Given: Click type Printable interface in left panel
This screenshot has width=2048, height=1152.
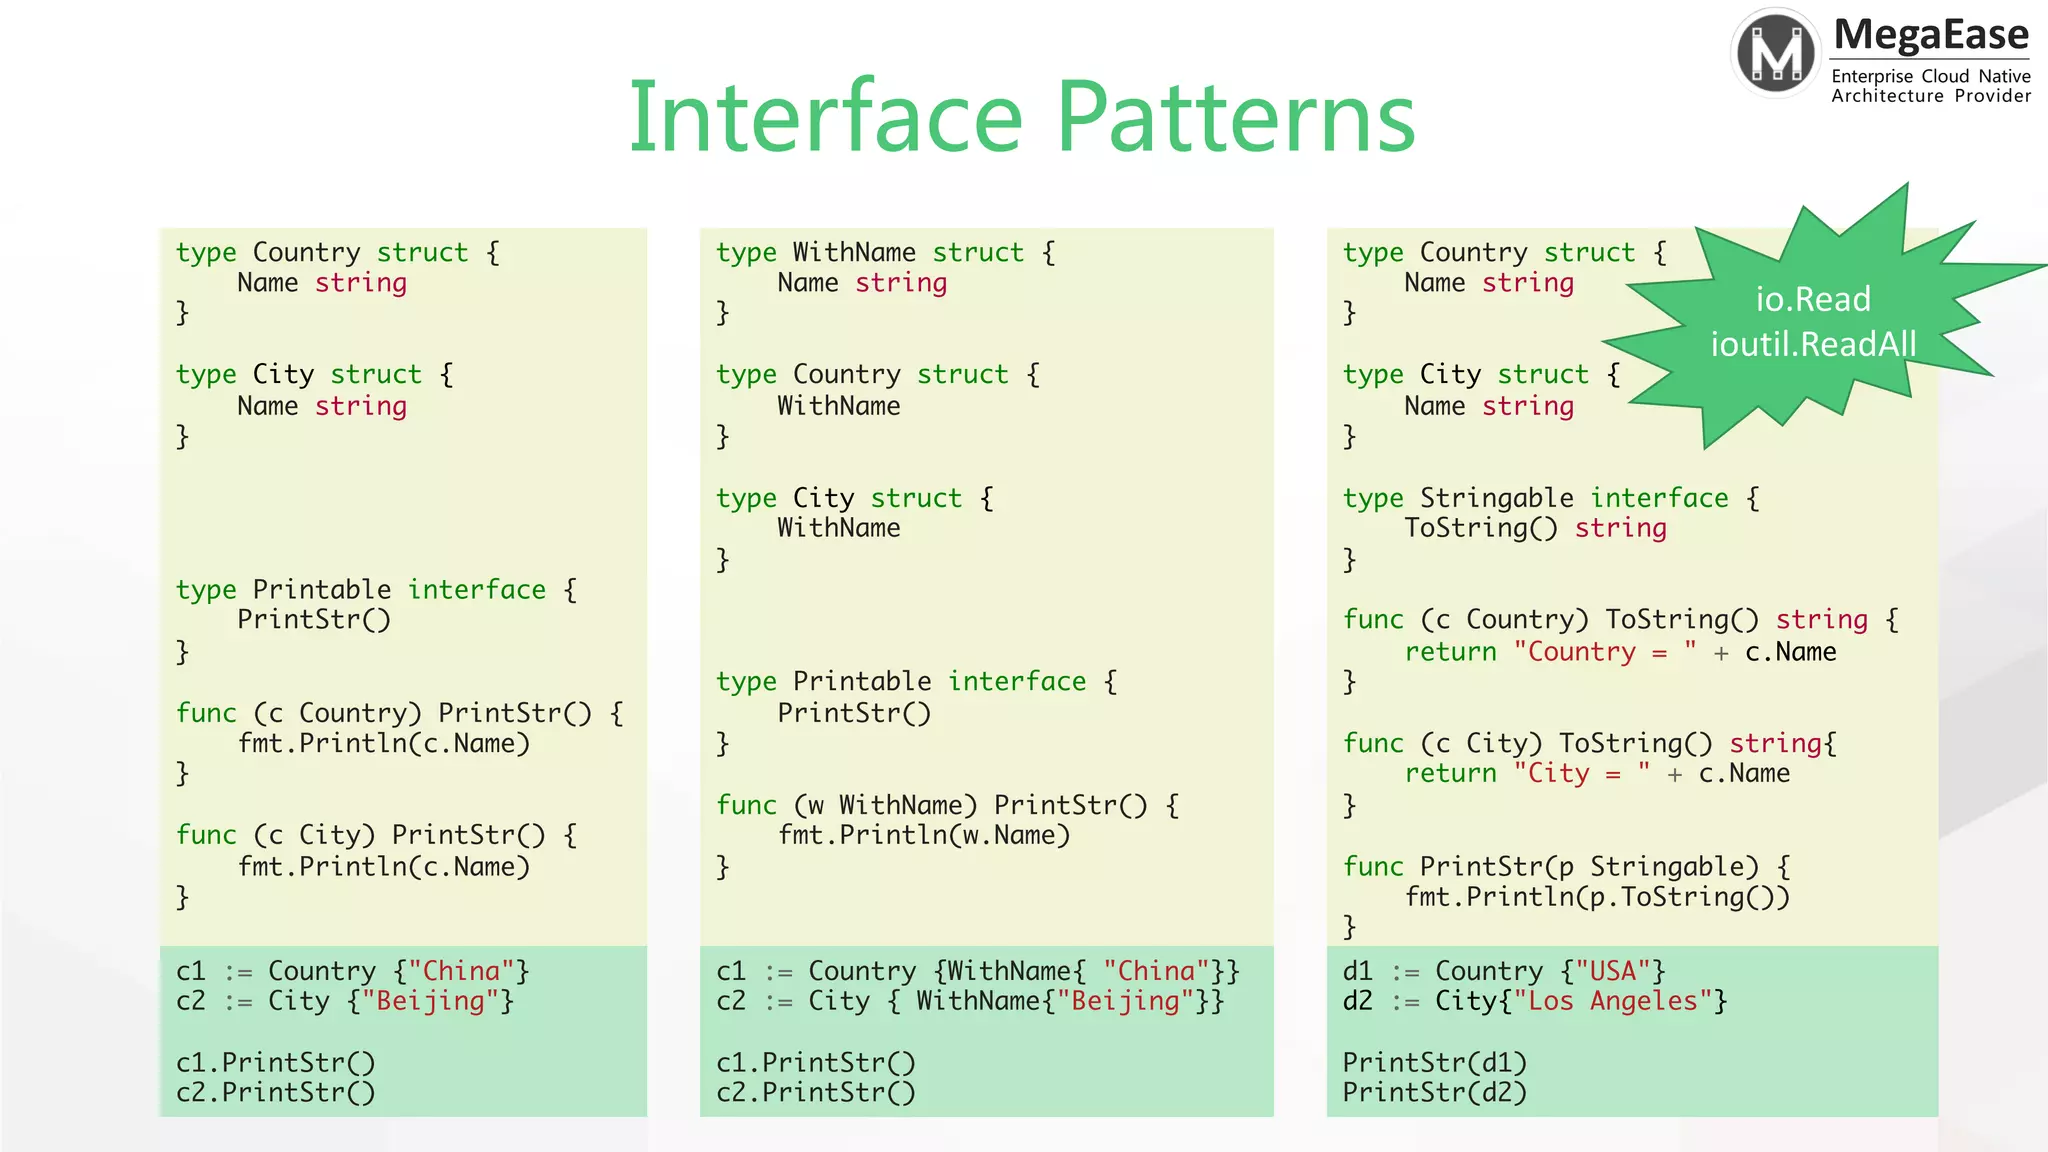Looking at the screenshot, I should [x=376, y=590].
